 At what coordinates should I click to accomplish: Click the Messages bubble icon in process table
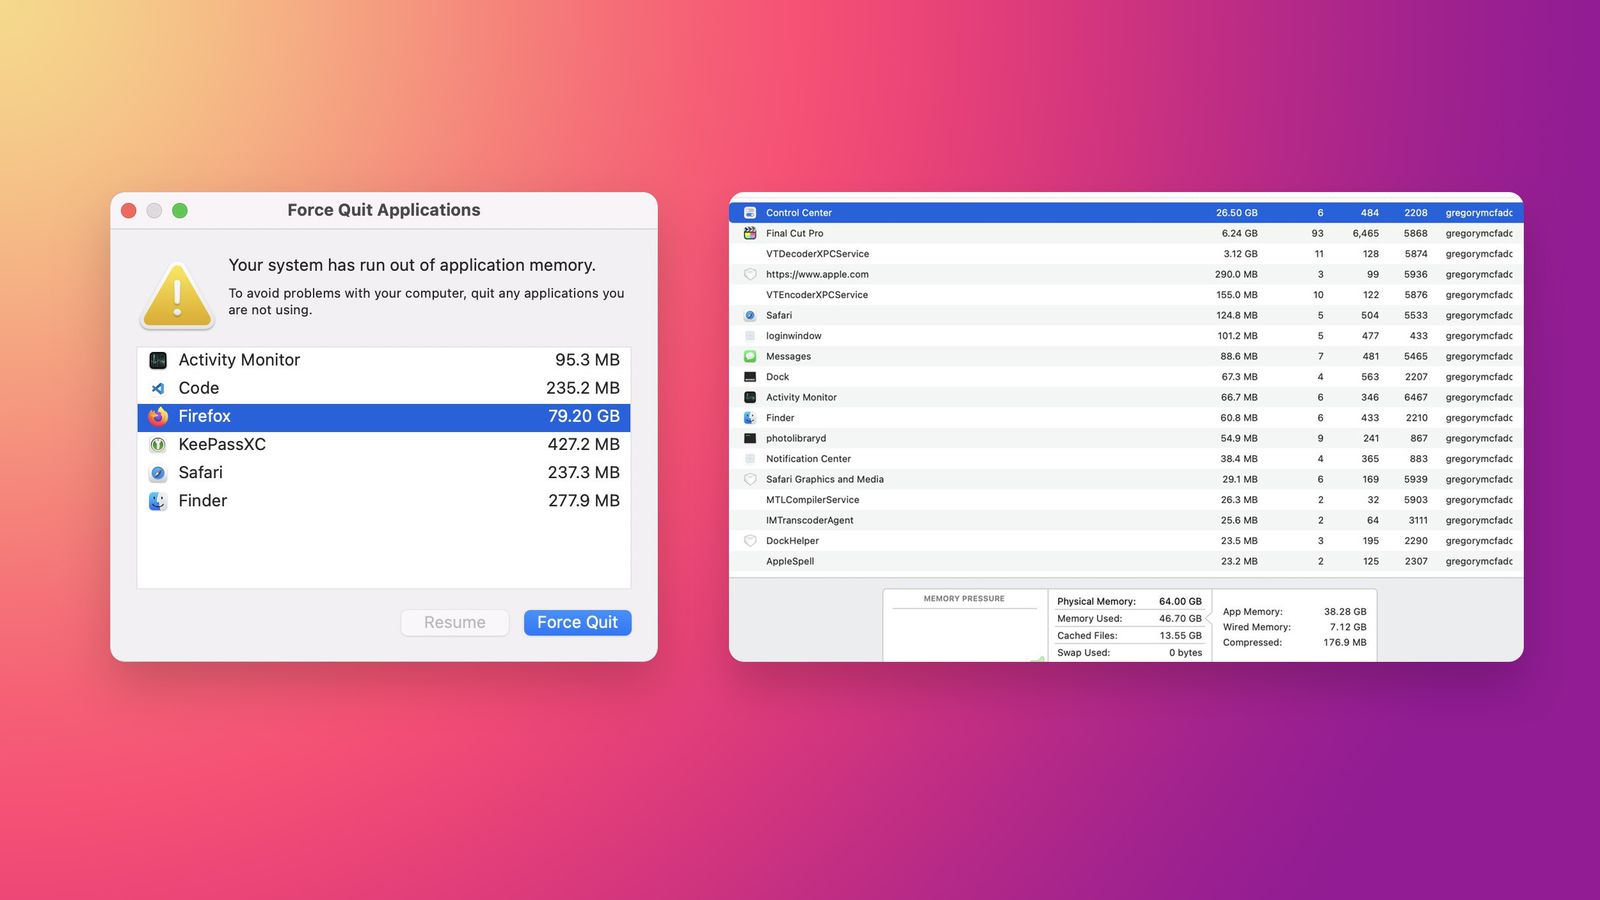coord(750,356)
